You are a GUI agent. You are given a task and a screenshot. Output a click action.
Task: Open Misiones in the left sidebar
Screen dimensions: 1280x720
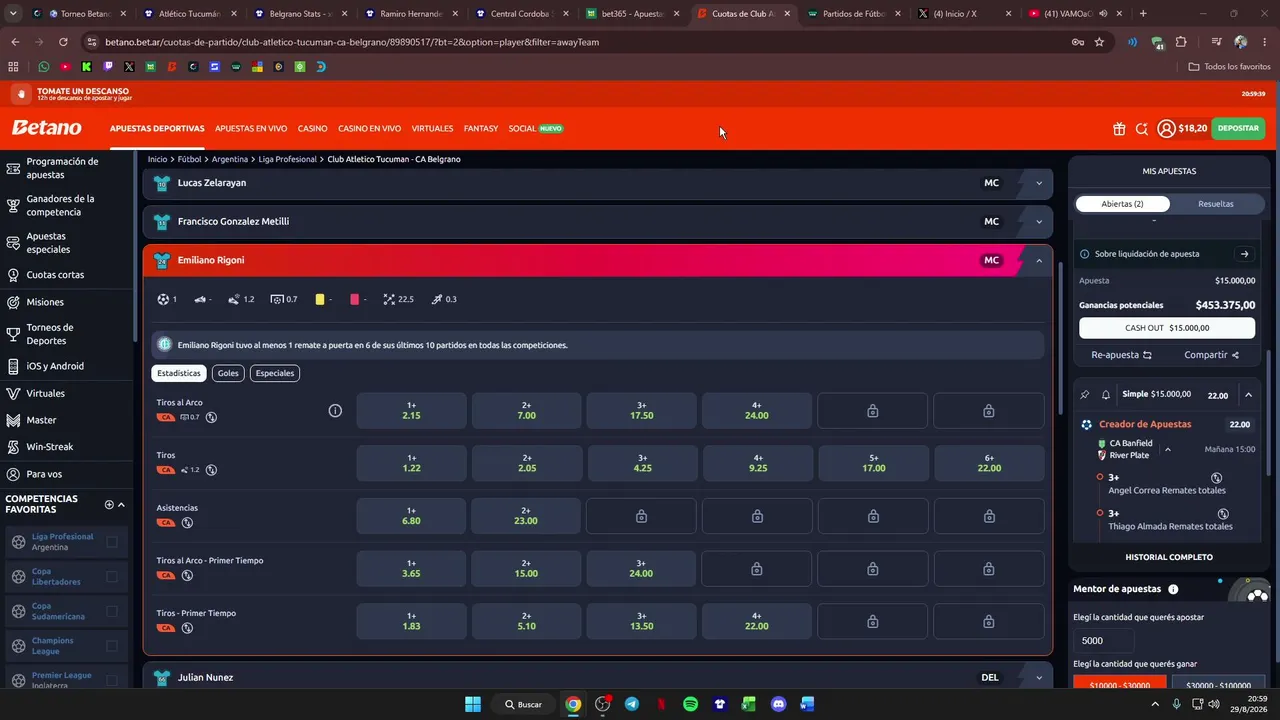click(45, 302)
